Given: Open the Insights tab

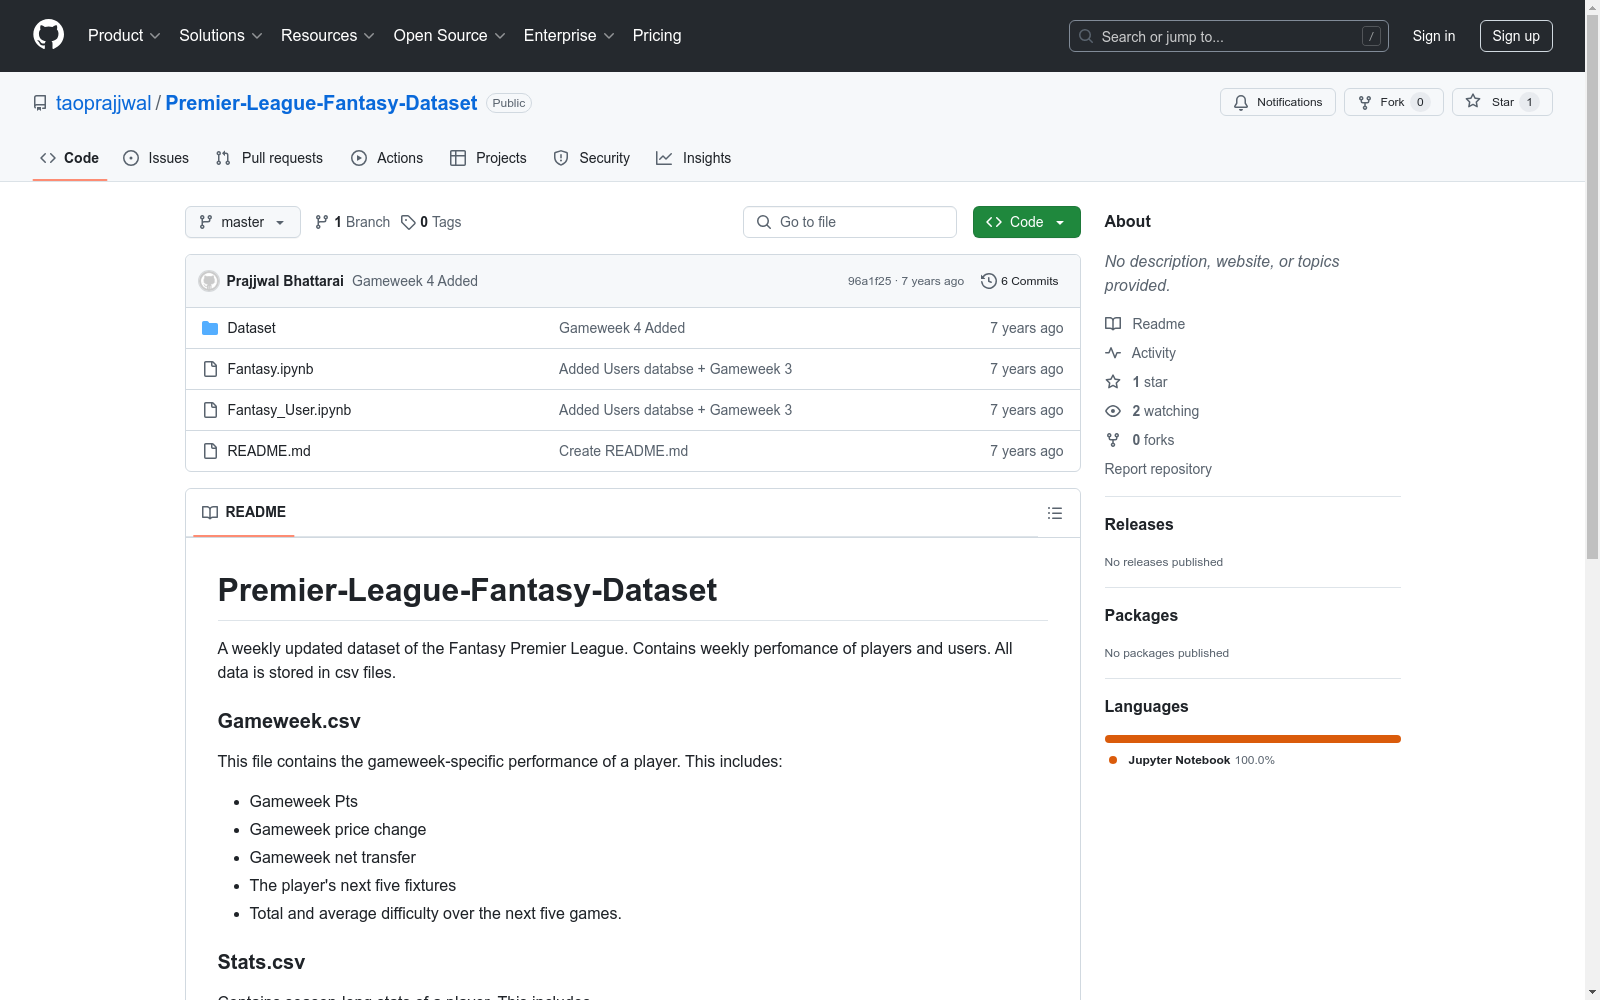Looking at the screenshot, I should point(694,158).
